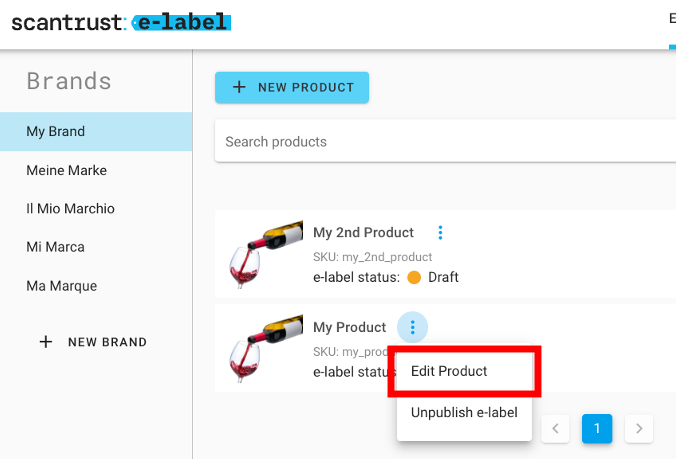Click the plus icon next to New Brand

coord(45,342)
